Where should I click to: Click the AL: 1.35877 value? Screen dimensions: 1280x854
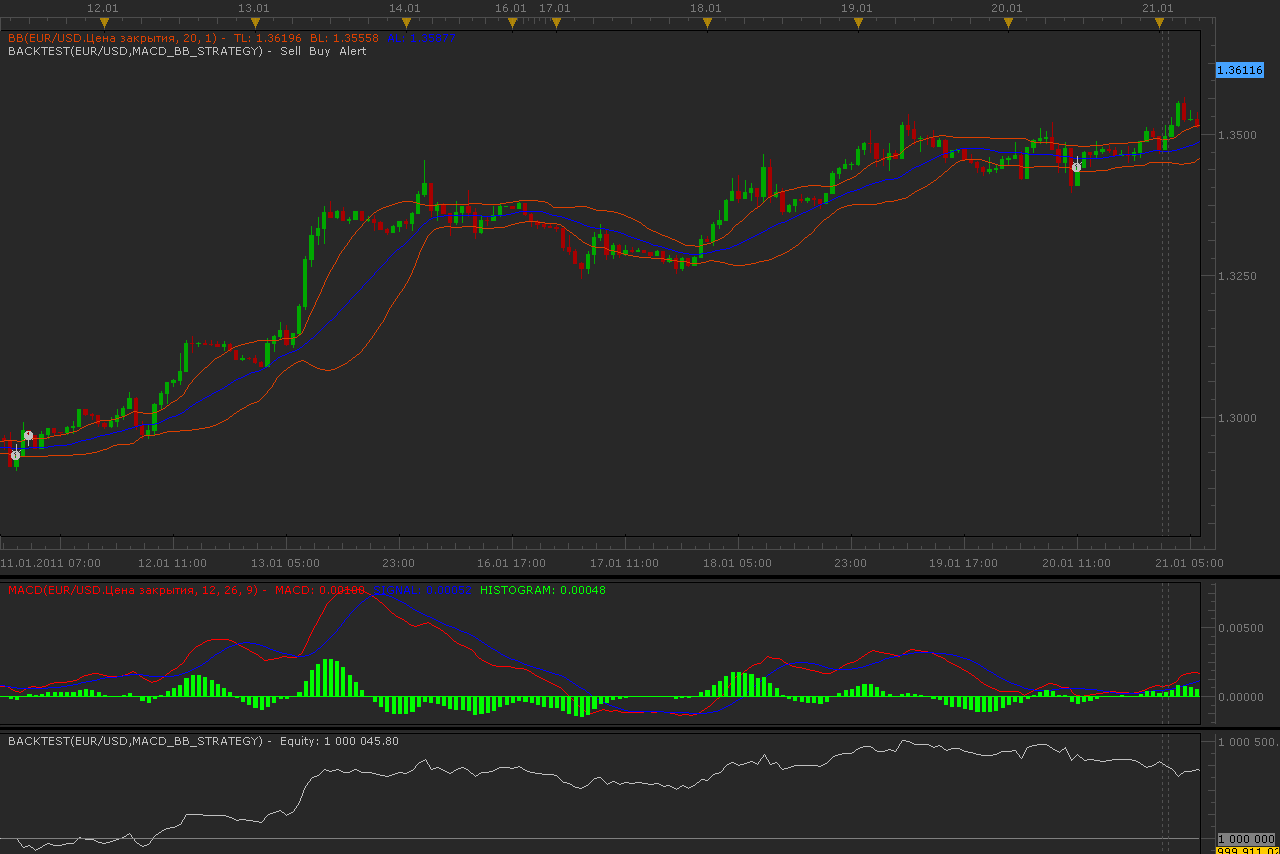coord(421,38)
